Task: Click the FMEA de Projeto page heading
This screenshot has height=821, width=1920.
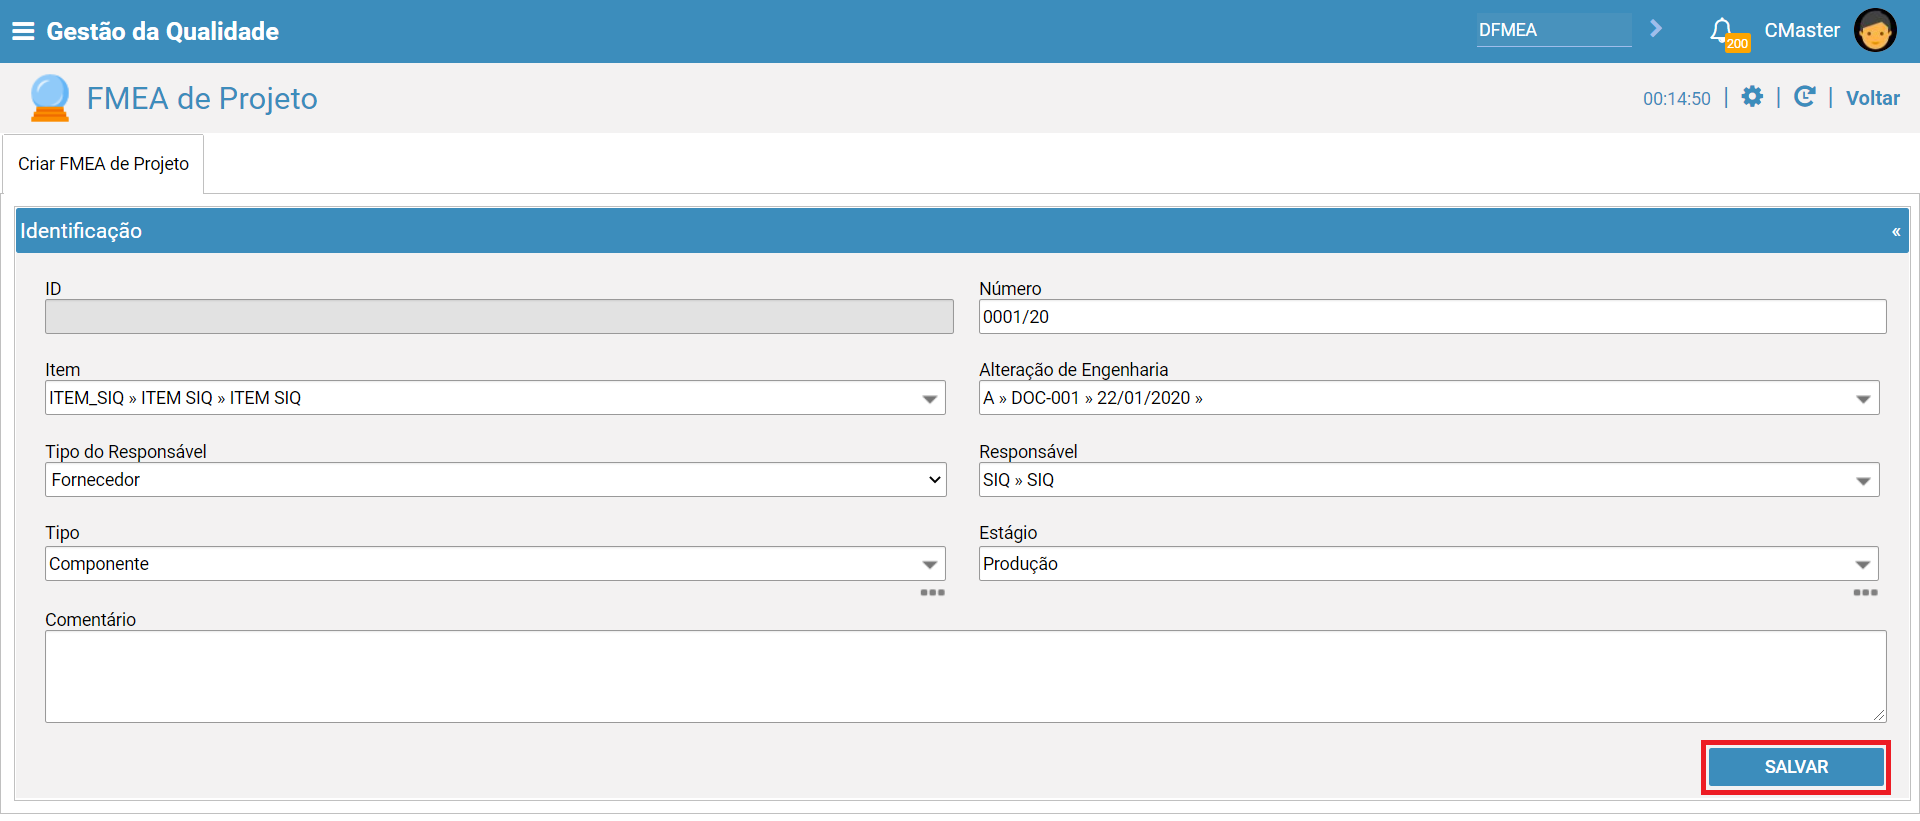Action: click(202, 98)
